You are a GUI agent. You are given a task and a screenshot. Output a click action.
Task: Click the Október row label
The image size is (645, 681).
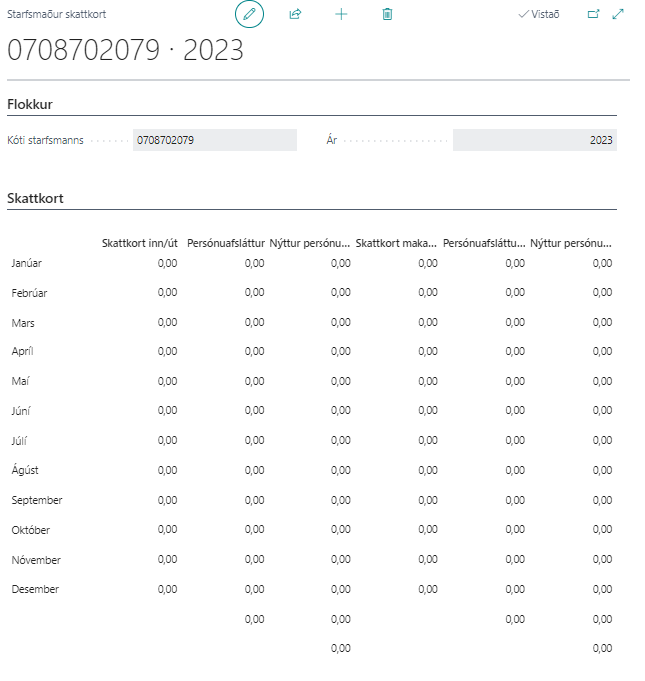coord(31,530)
